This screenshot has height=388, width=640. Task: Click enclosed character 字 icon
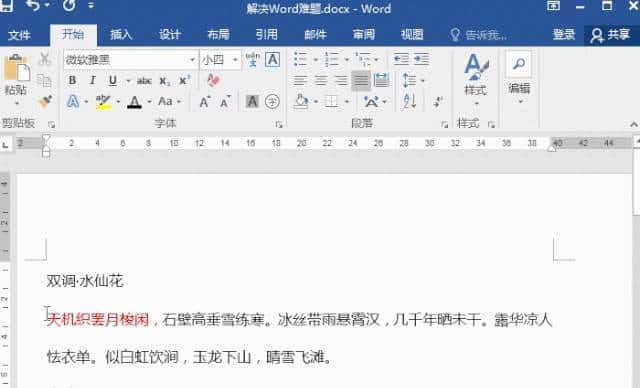[272, 102]
